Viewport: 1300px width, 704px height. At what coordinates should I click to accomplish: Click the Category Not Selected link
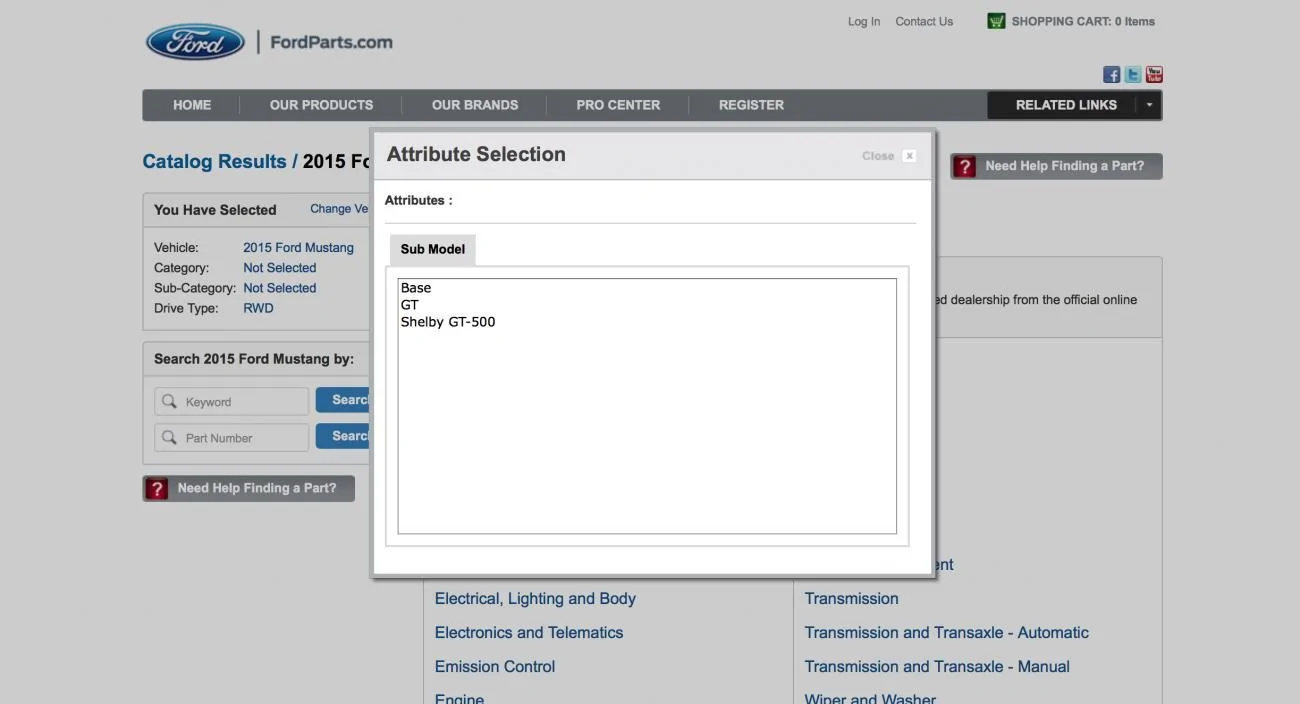point(280,268)
